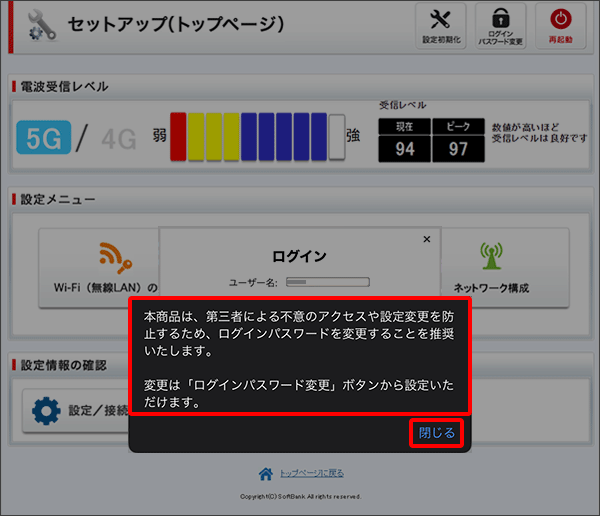The width and height of the screenshot is (600, 516).
Task: Close login dialog with × button
Action: tap(427, 239)
